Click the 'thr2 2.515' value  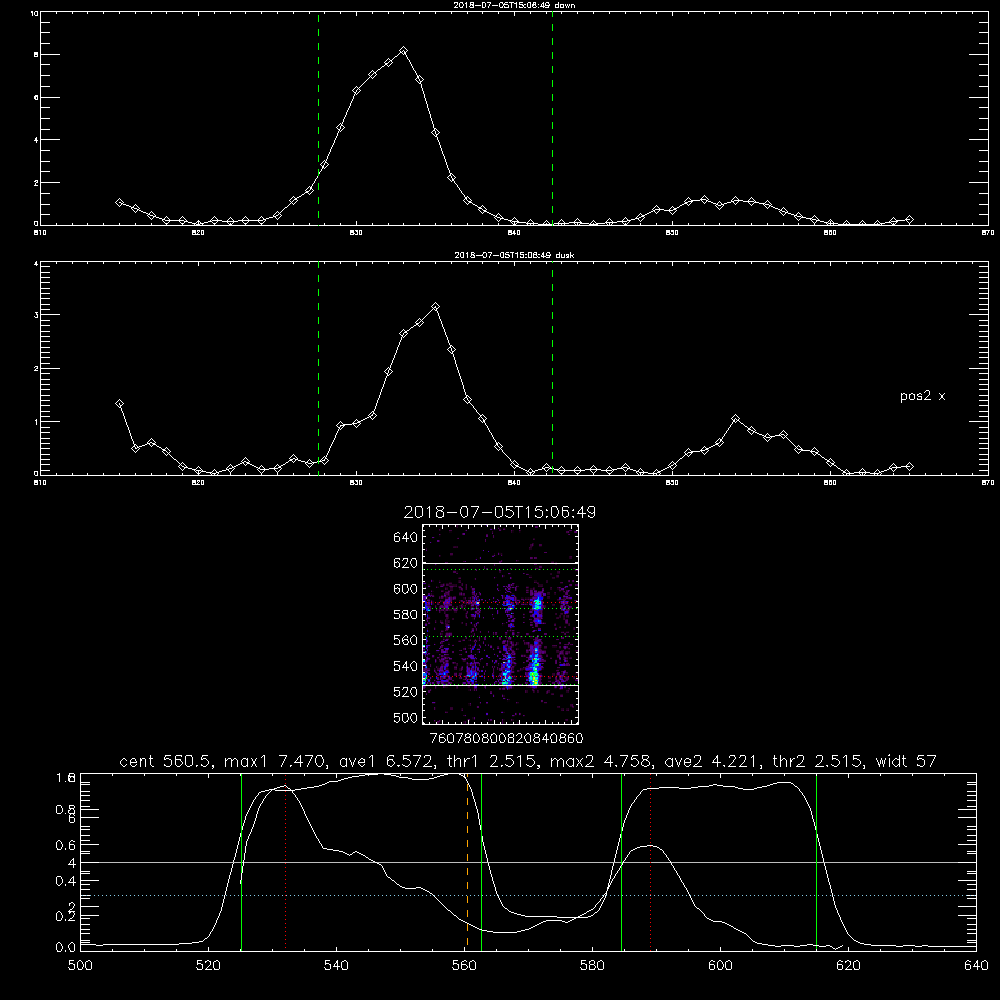point(818,761)
